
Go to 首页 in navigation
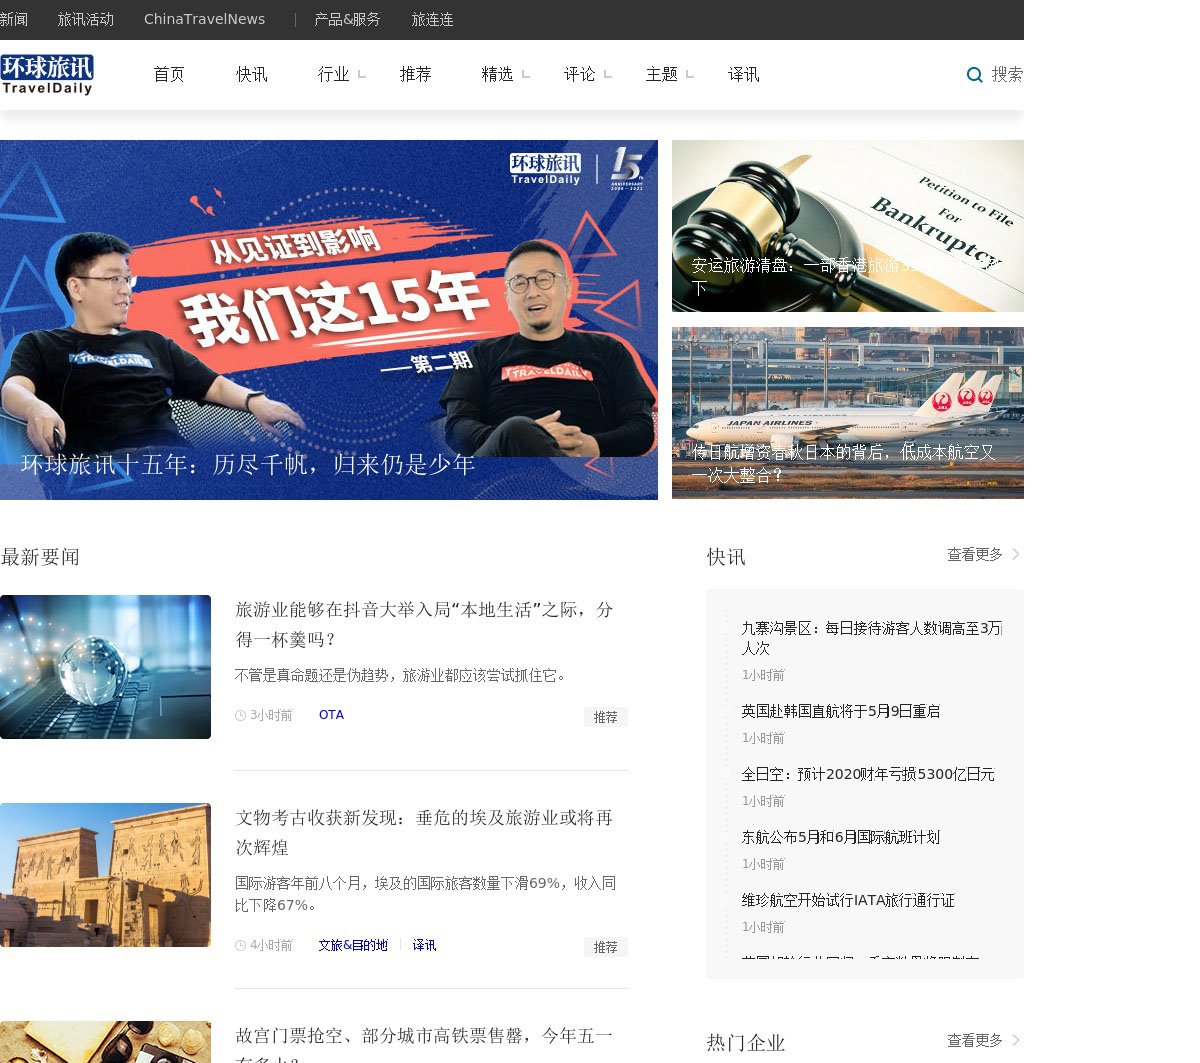pyautogui.click(x=169, y=75)
